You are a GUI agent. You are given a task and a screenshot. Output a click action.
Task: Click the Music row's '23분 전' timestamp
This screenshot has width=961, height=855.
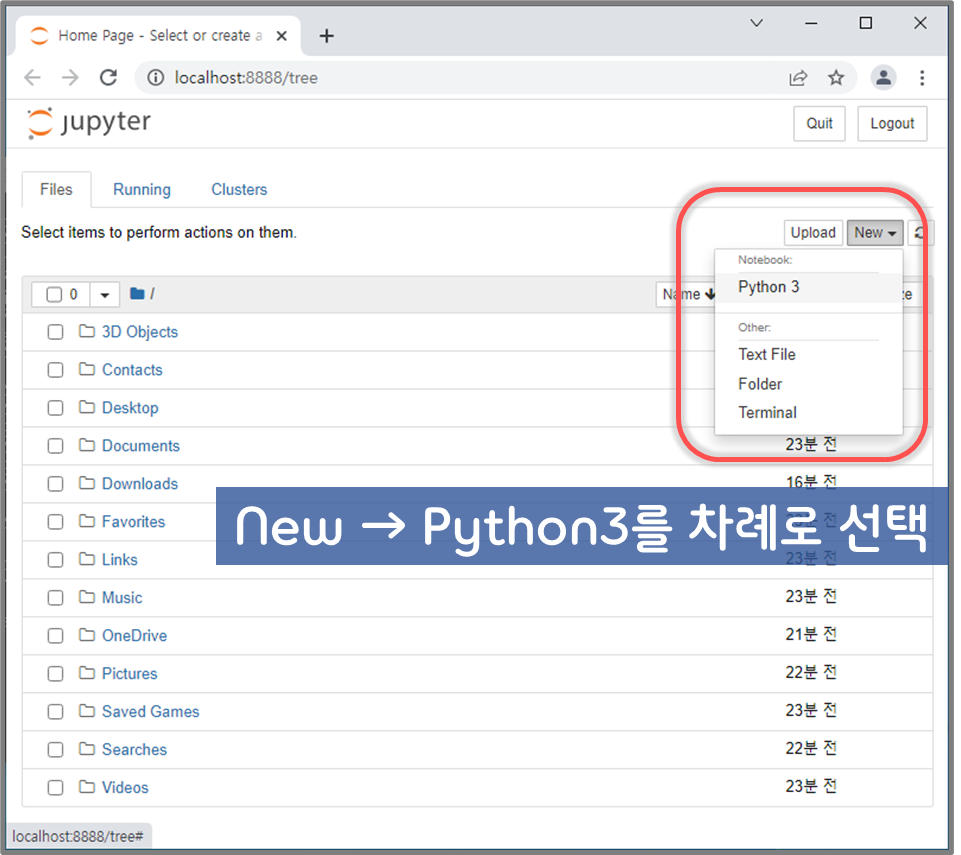click(x=810, y=596)
